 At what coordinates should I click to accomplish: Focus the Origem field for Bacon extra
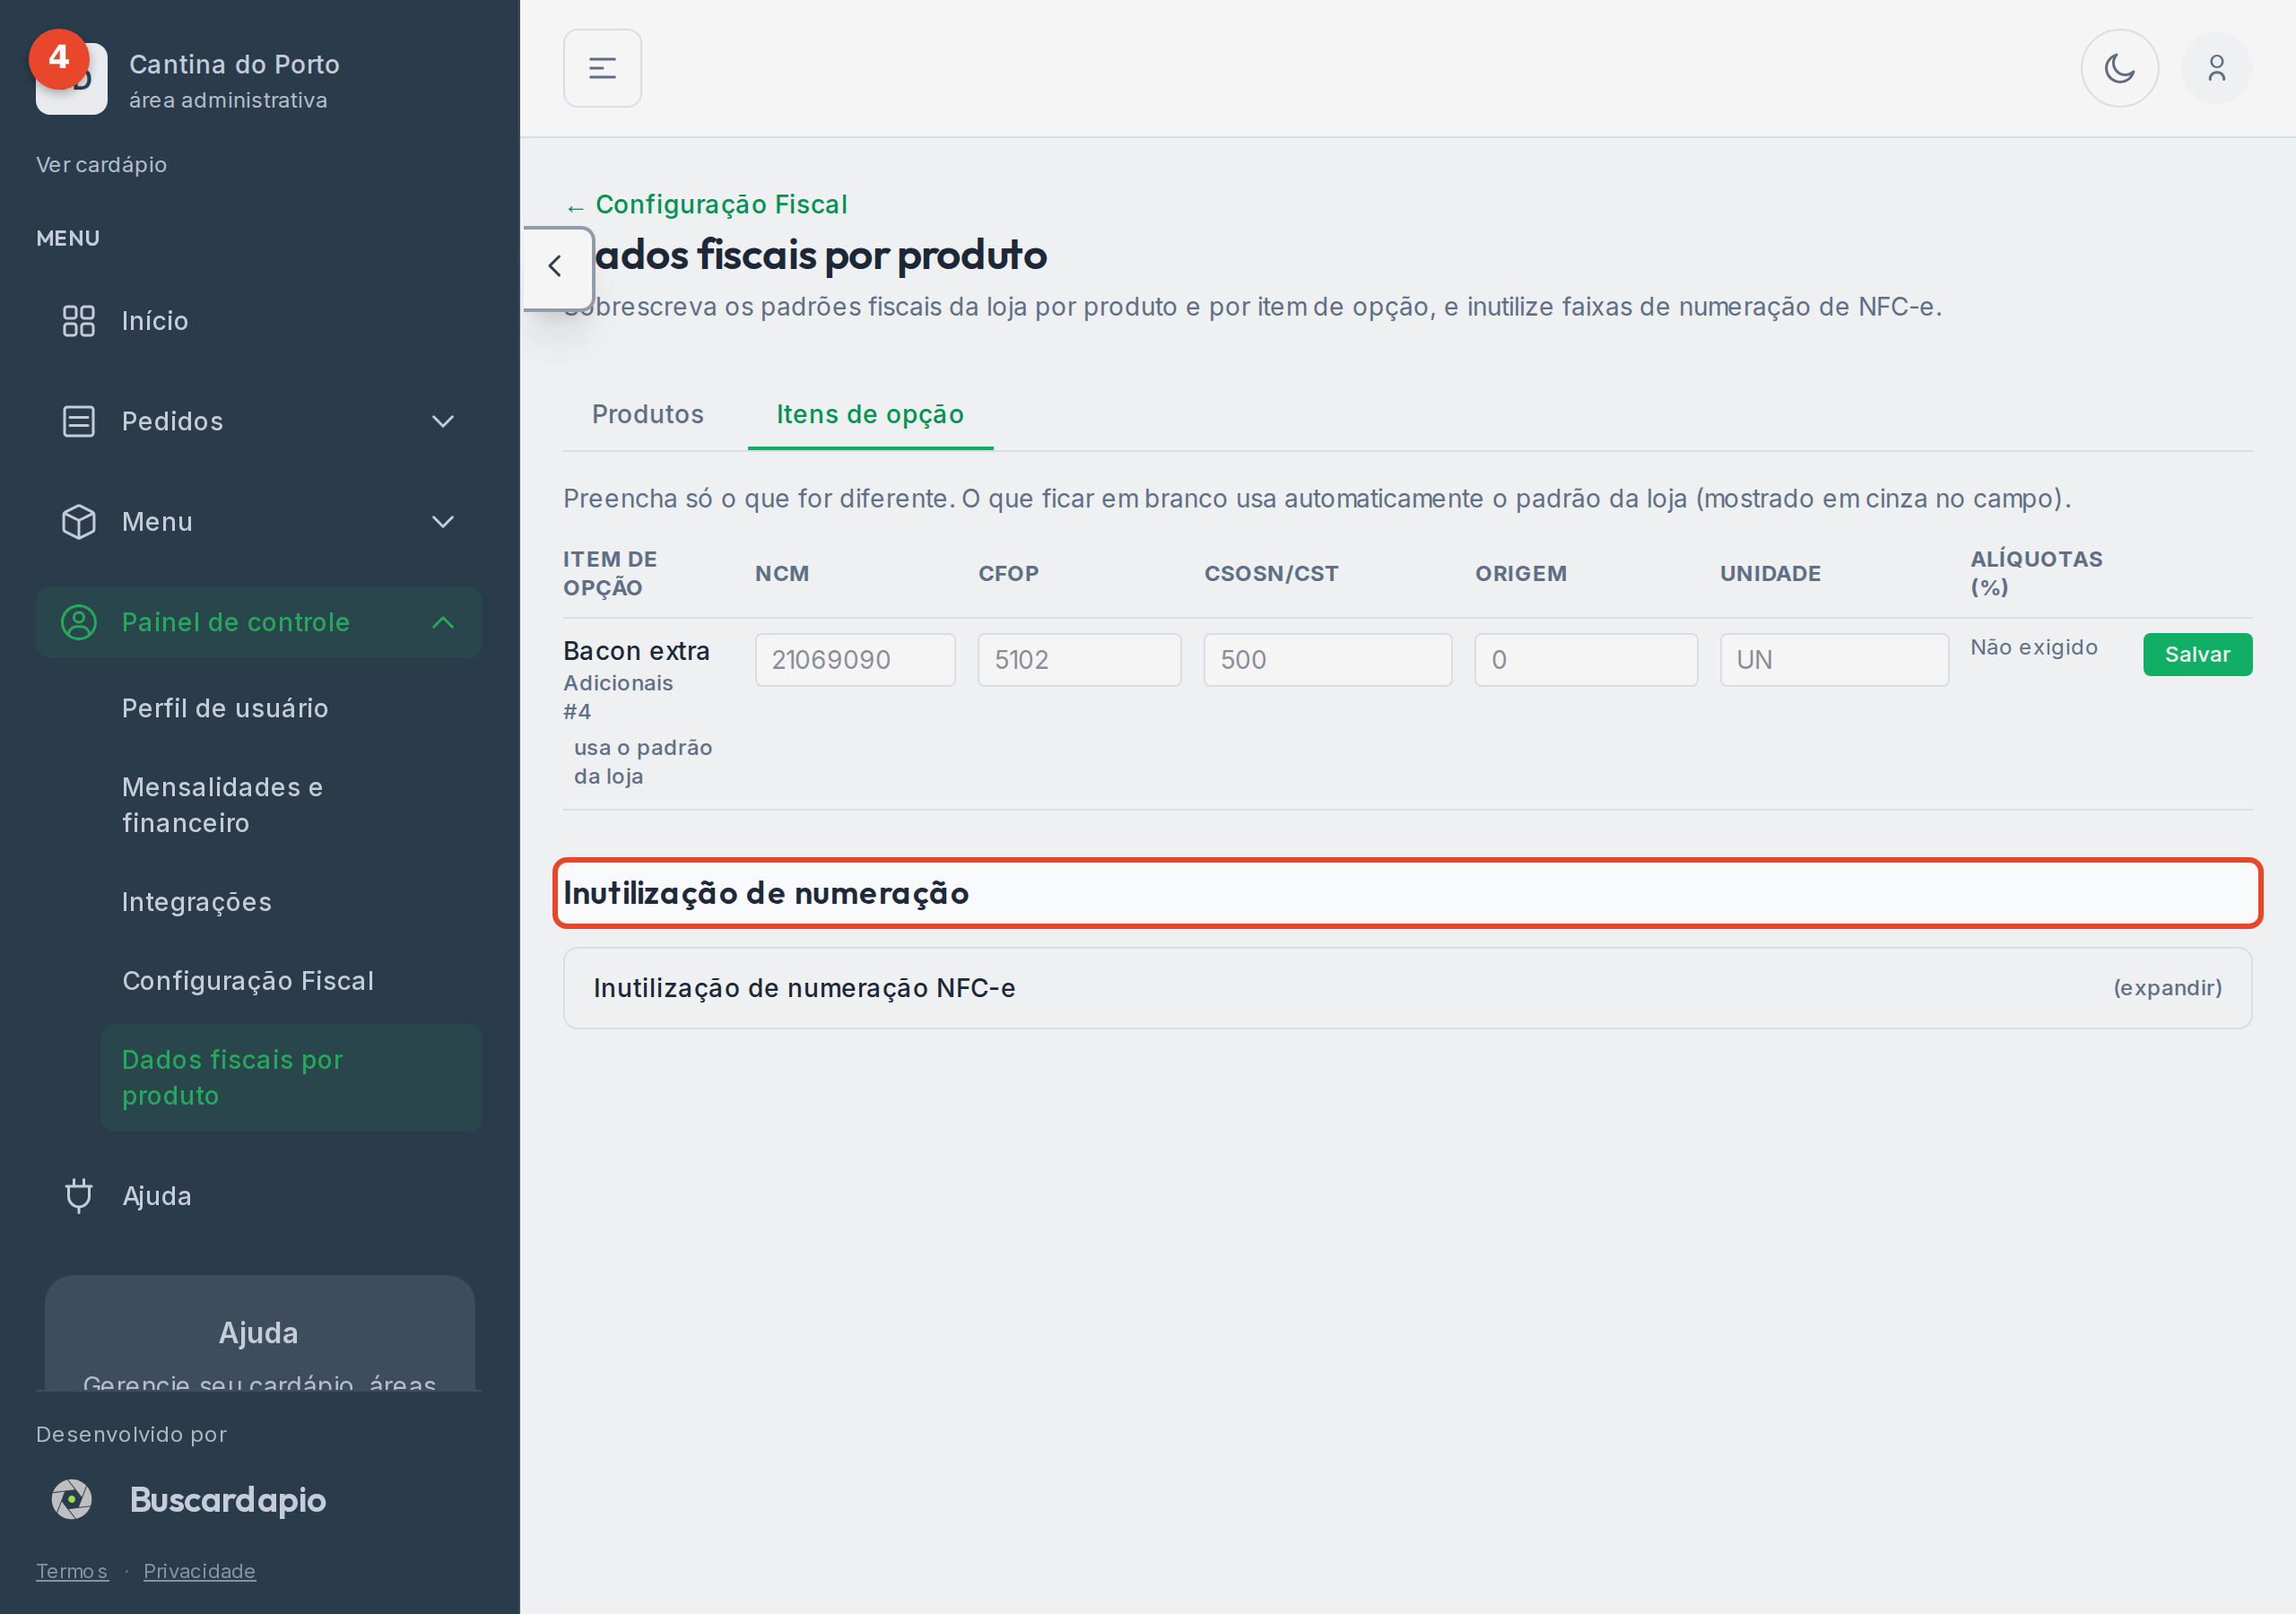(1585, 660)
